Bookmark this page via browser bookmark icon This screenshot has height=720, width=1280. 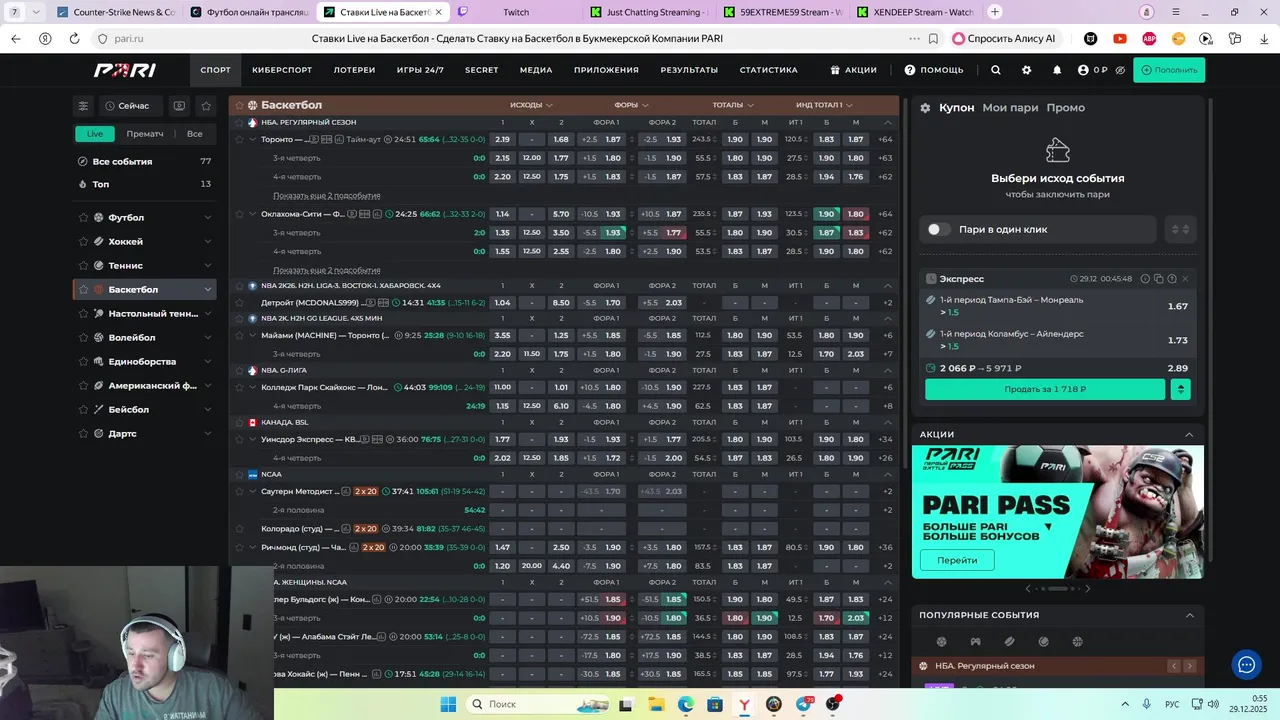[x=933, y=39]
